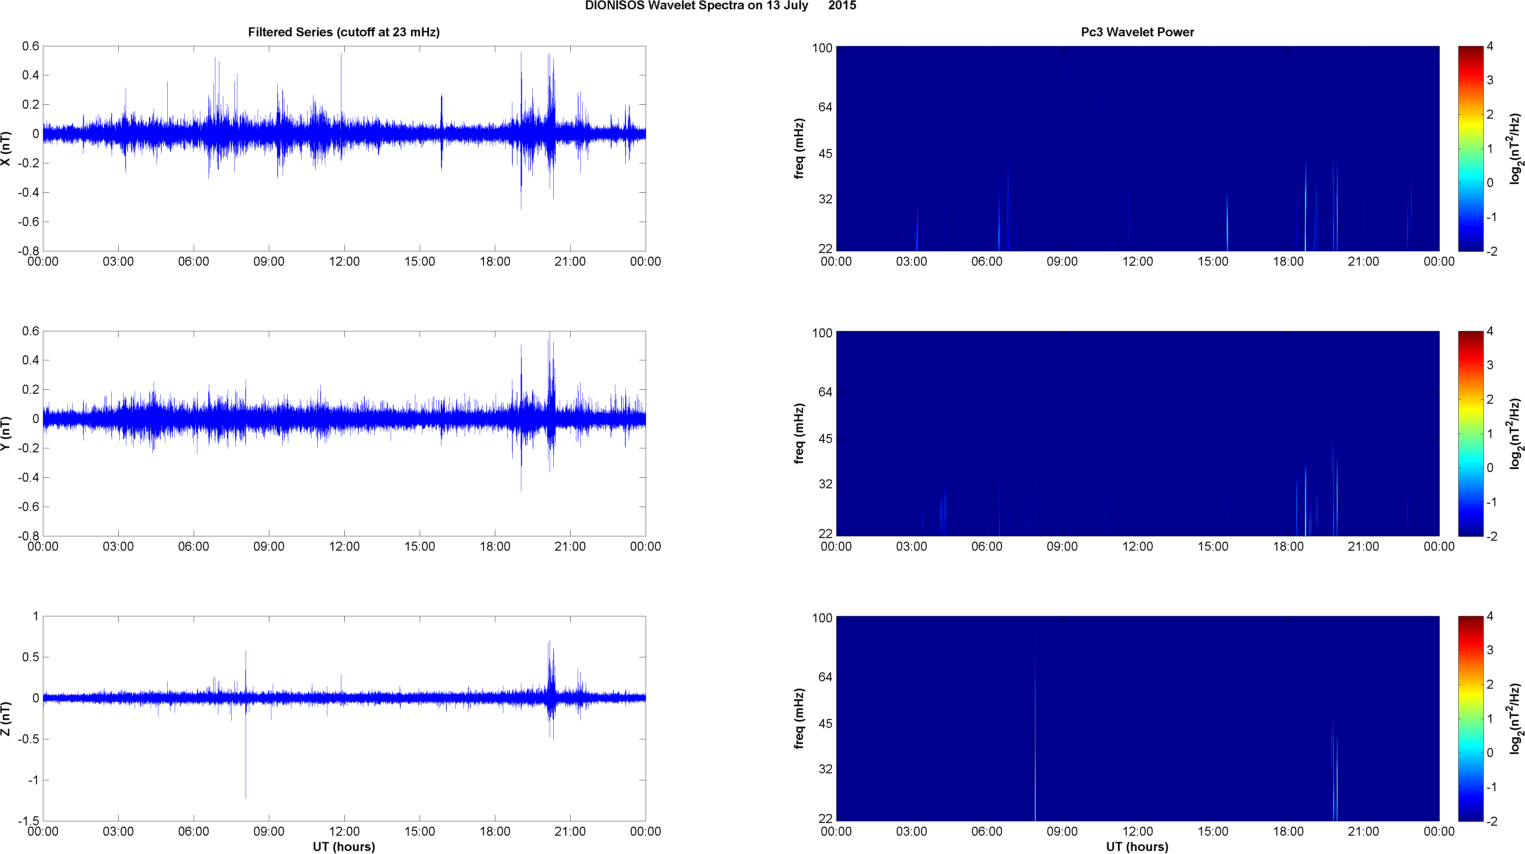Image resolution: width=1525 pixels, height=854 pixels.
Task: Click 'freq (mHz)' label of top spectrogram
Action: pyautogui.click(x=800, y=148)
